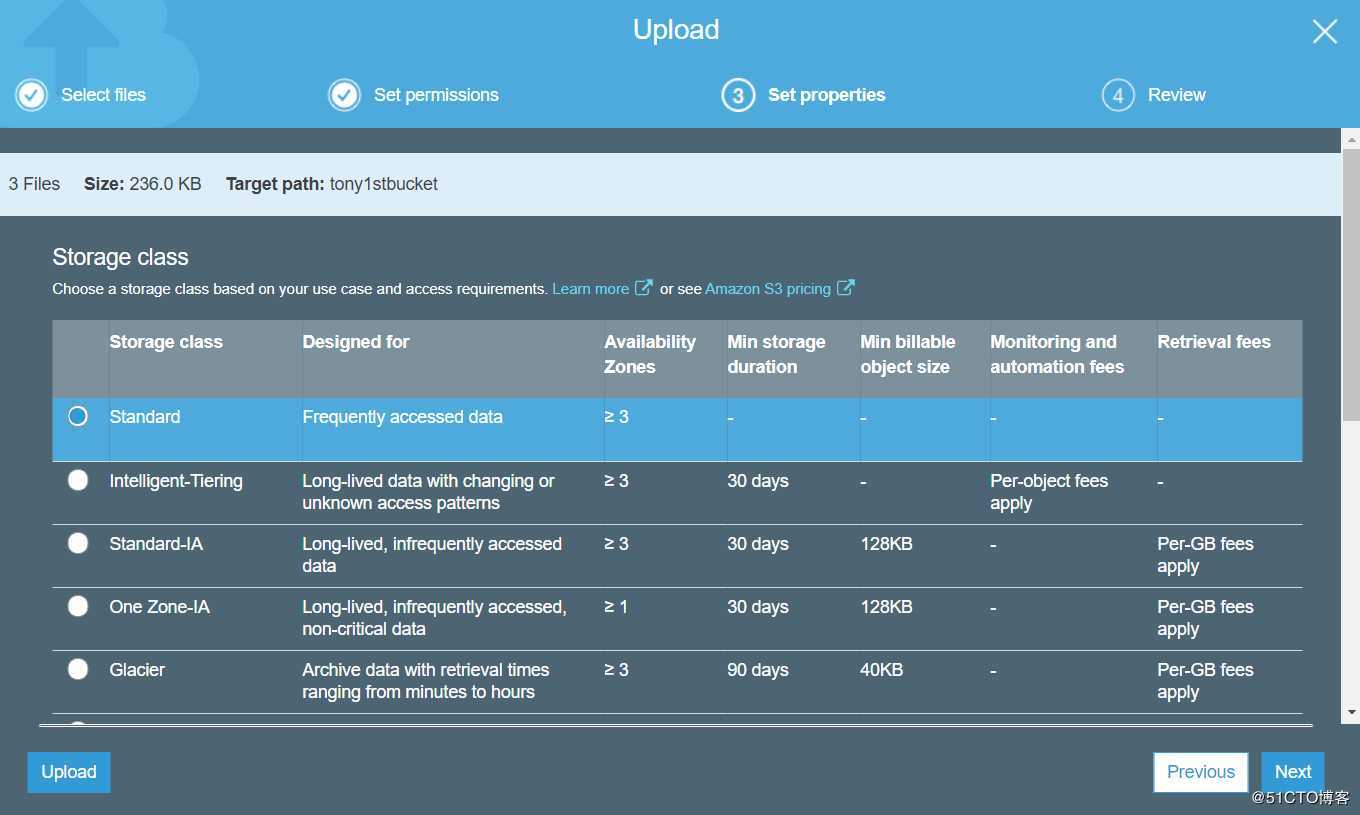Viewport: 1360px width, 815px height.
Task: Click the step 3 circle icon
Action: [738, 95]
